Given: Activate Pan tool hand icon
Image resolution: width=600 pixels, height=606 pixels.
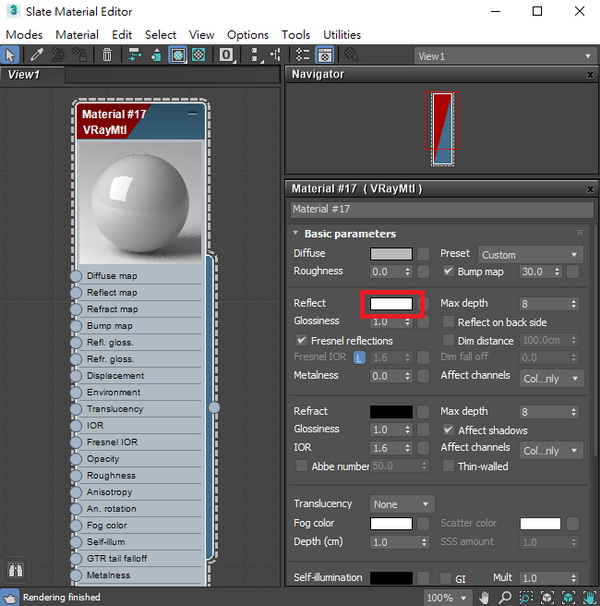Looking at the screenshot, I should click(x=484, y=597).
